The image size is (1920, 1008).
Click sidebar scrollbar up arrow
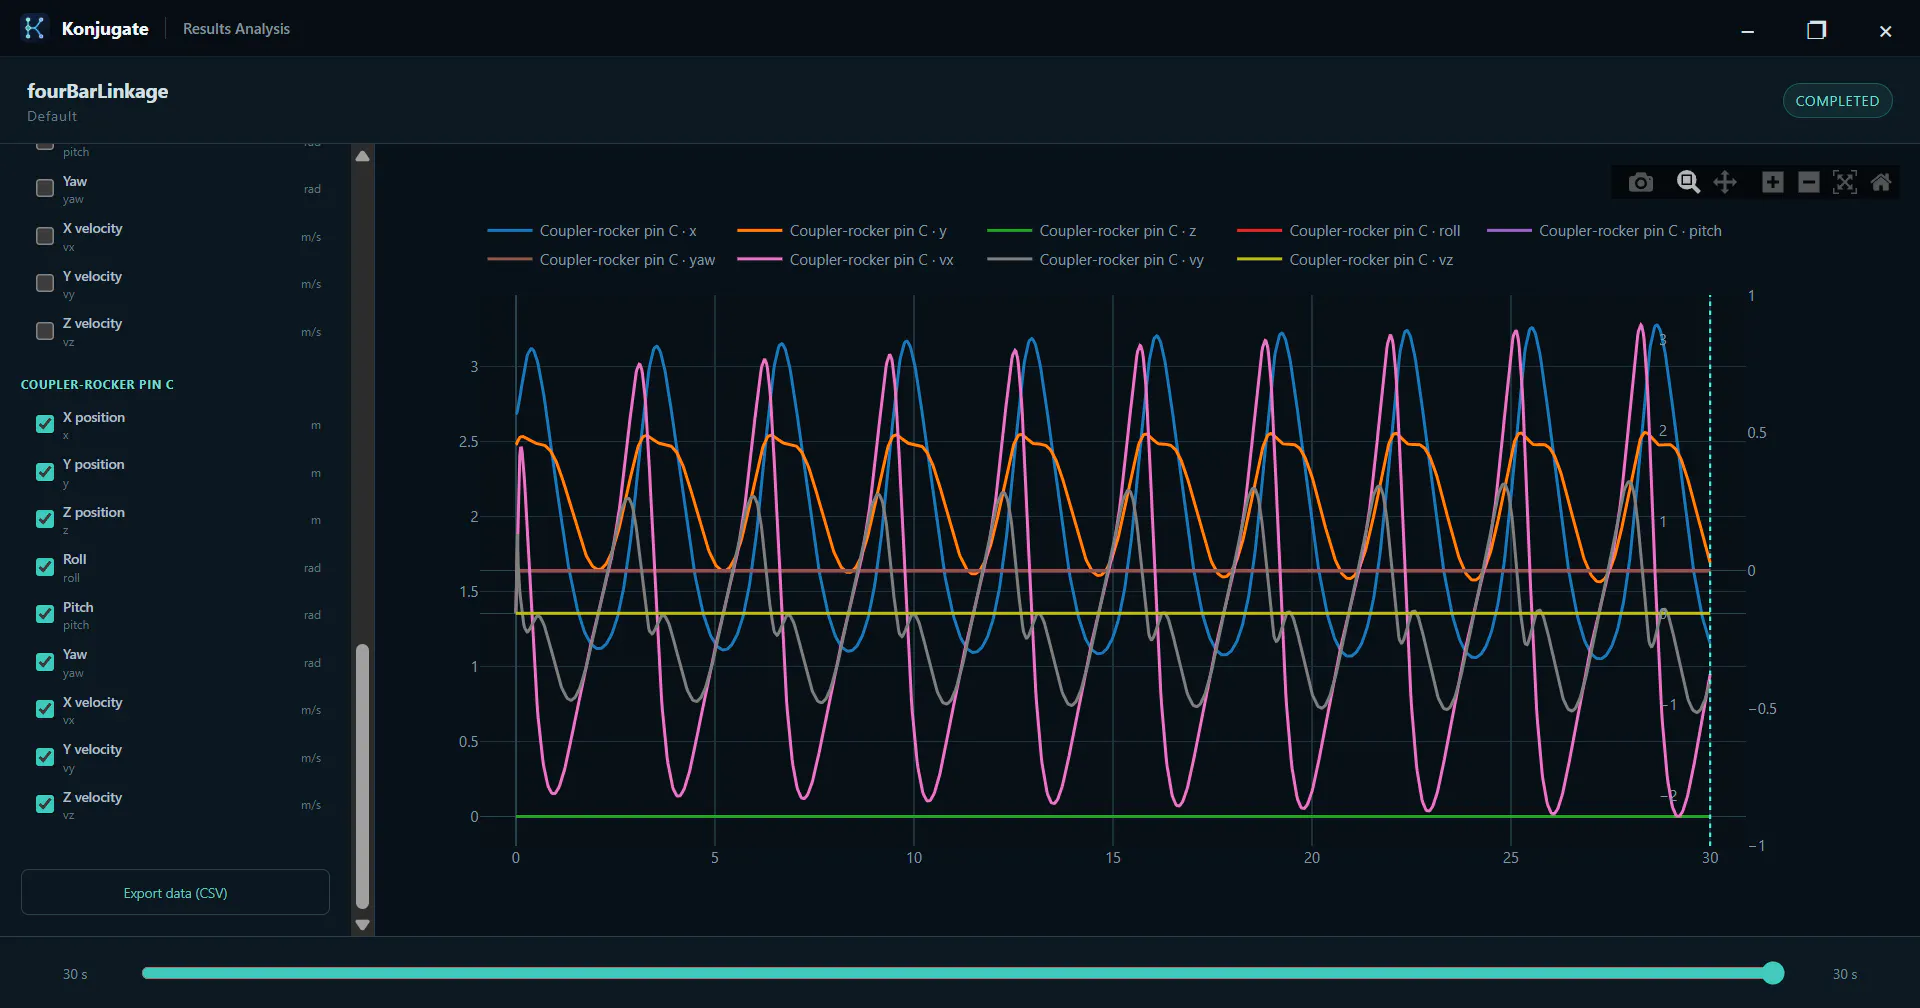[x=362, y=156]
